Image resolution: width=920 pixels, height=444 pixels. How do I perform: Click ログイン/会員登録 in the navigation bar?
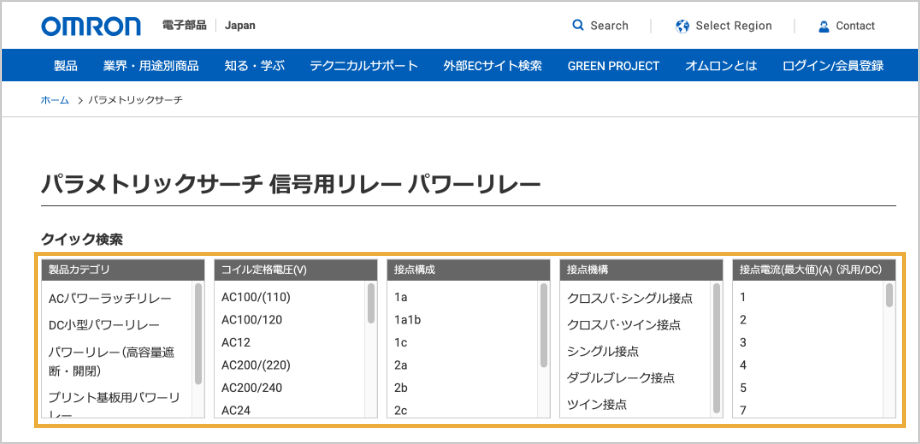(833, 66)
